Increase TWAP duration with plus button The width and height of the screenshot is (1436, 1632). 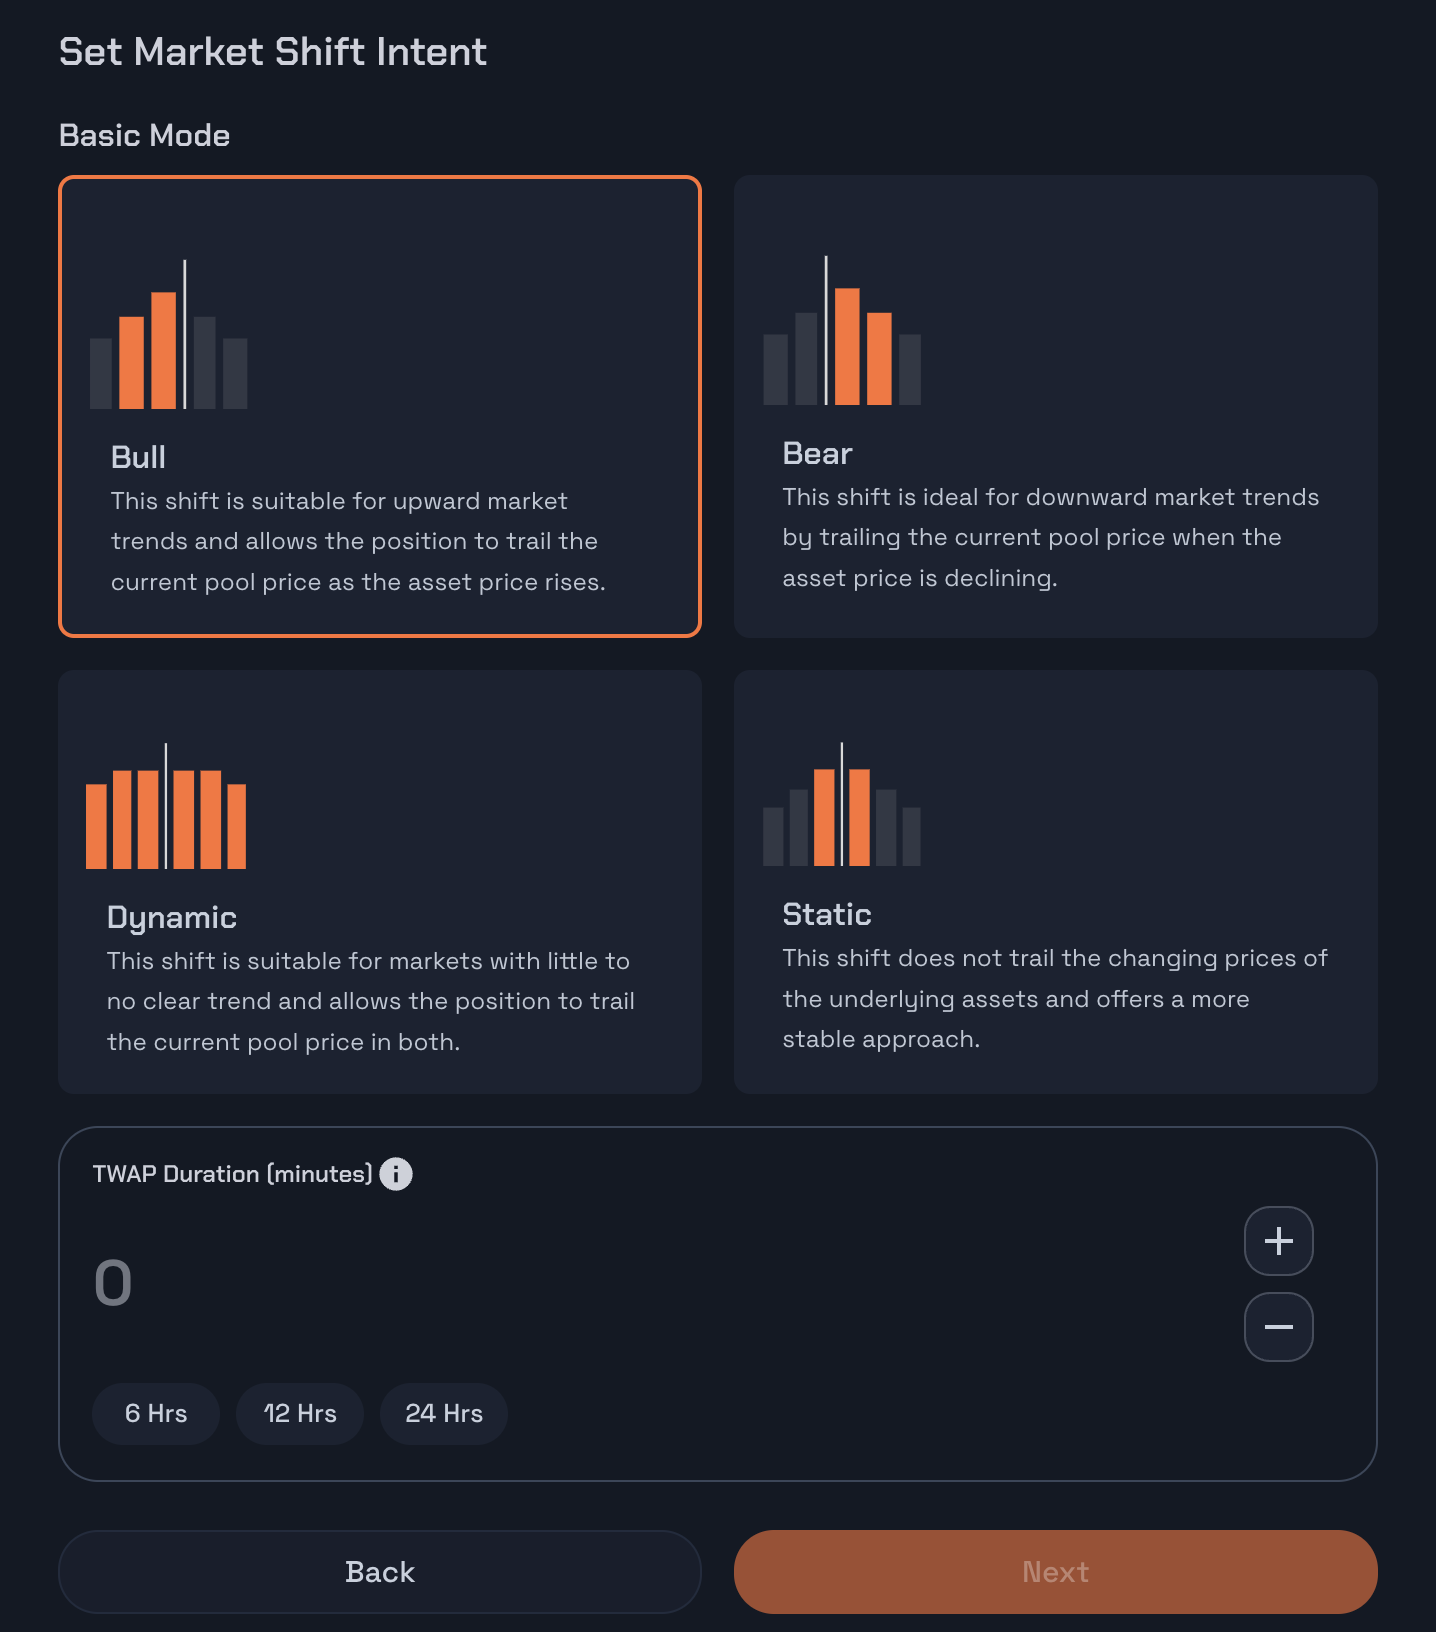[x=1279, y=1241]
